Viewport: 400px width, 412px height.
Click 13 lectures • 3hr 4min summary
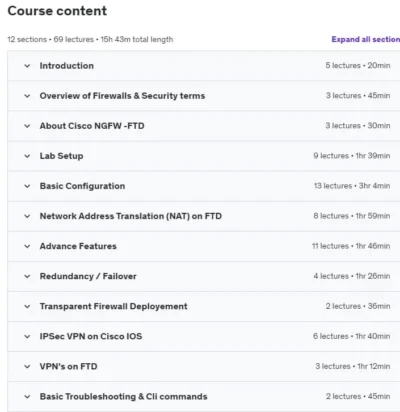(x=352, y=186)
